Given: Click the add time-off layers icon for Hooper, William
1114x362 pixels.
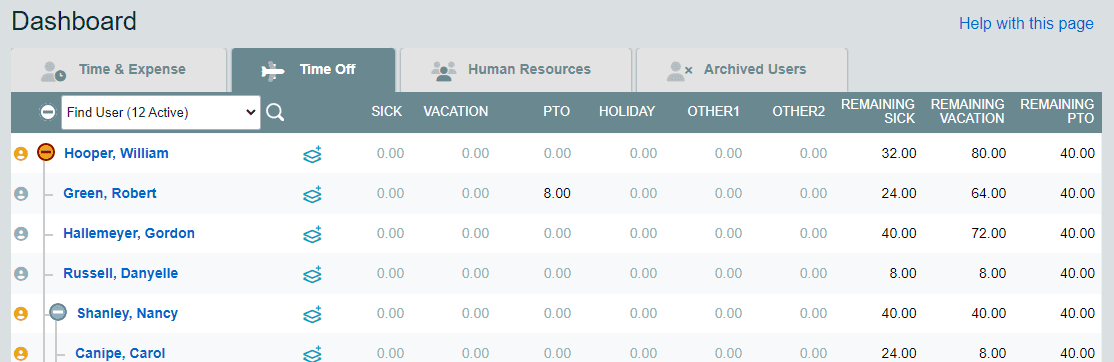Looking at the screenshot, I should click(x=313, y=154).
